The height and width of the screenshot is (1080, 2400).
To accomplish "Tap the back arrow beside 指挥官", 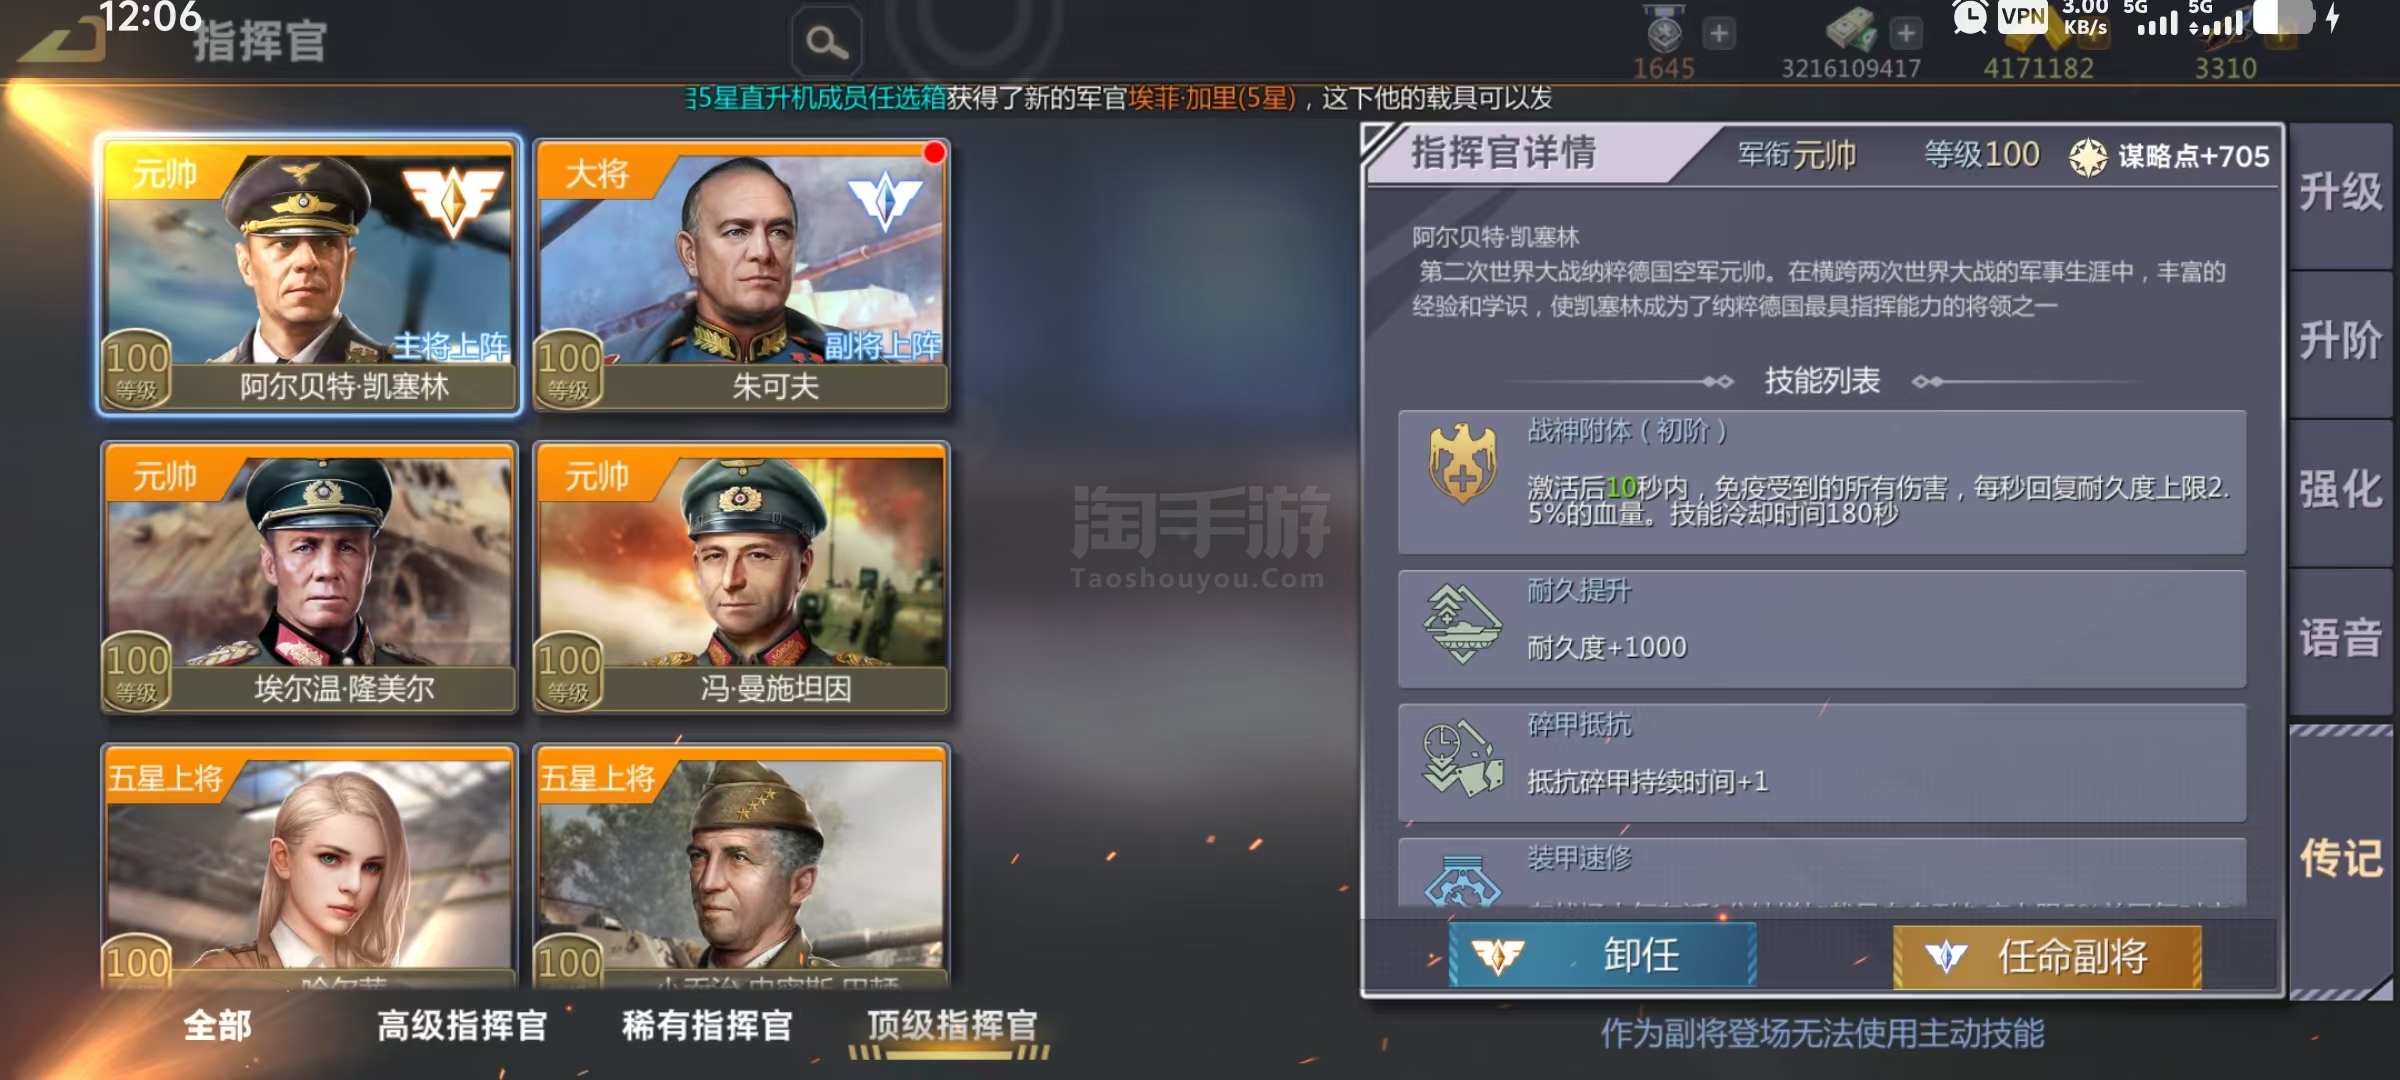I will (x=62, y=40).
